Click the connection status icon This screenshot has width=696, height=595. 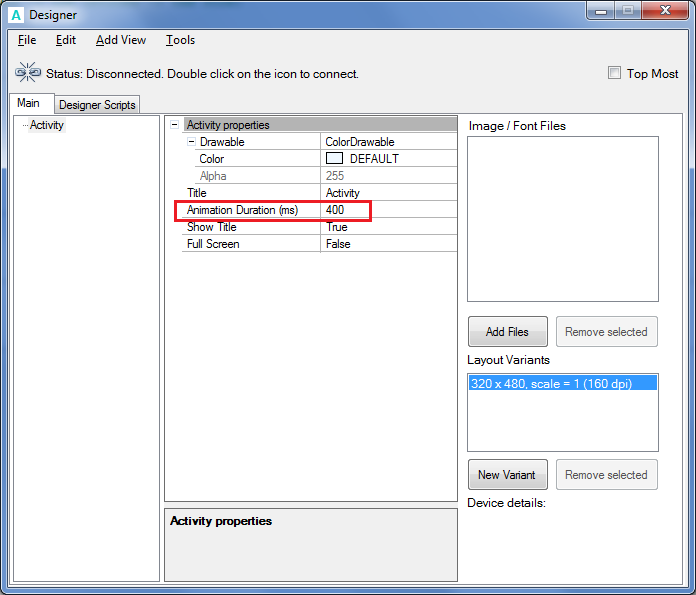point(28,72)
